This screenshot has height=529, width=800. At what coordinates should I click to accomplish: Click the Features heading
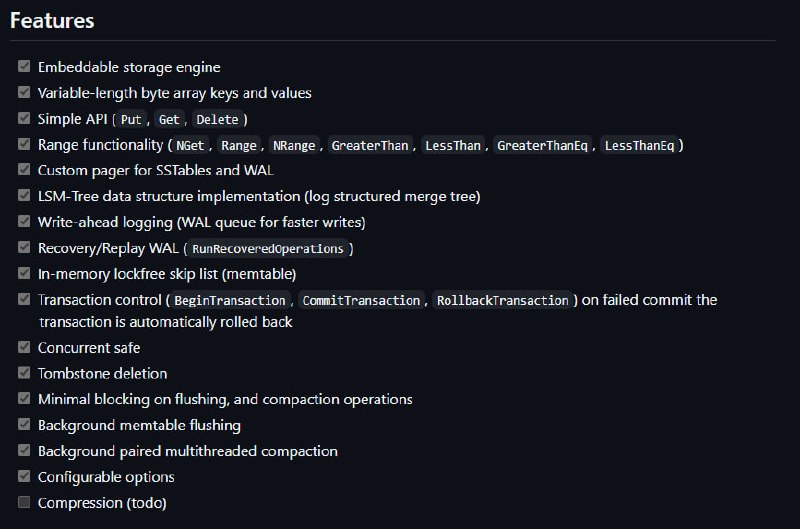point(52,21)
